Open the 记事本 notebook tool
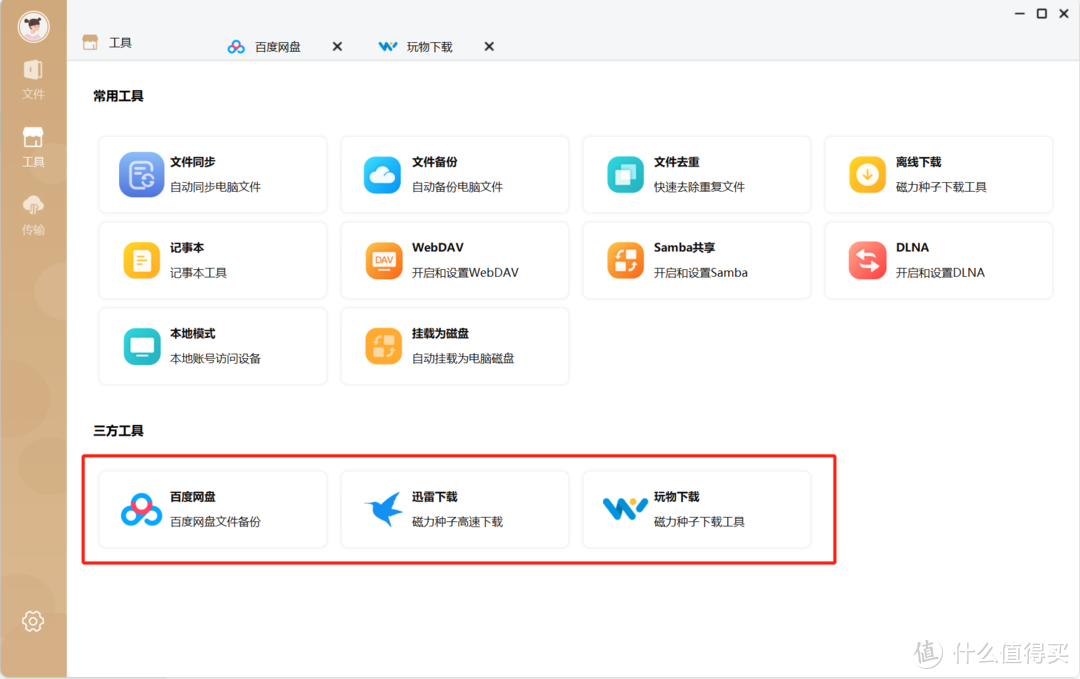The image size is (1080, 679). [212, 260]
